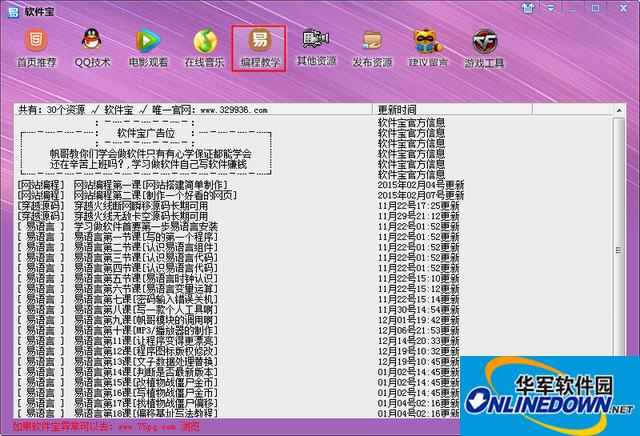Close the 软件宝 window

pyautogui.click(x=623, y=8)
